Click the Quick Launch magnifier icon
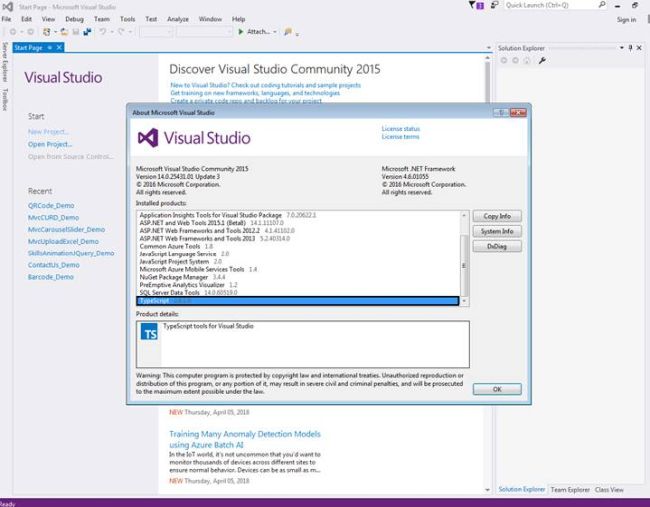The width and height of the screenshot is (650, 507). 602,5
